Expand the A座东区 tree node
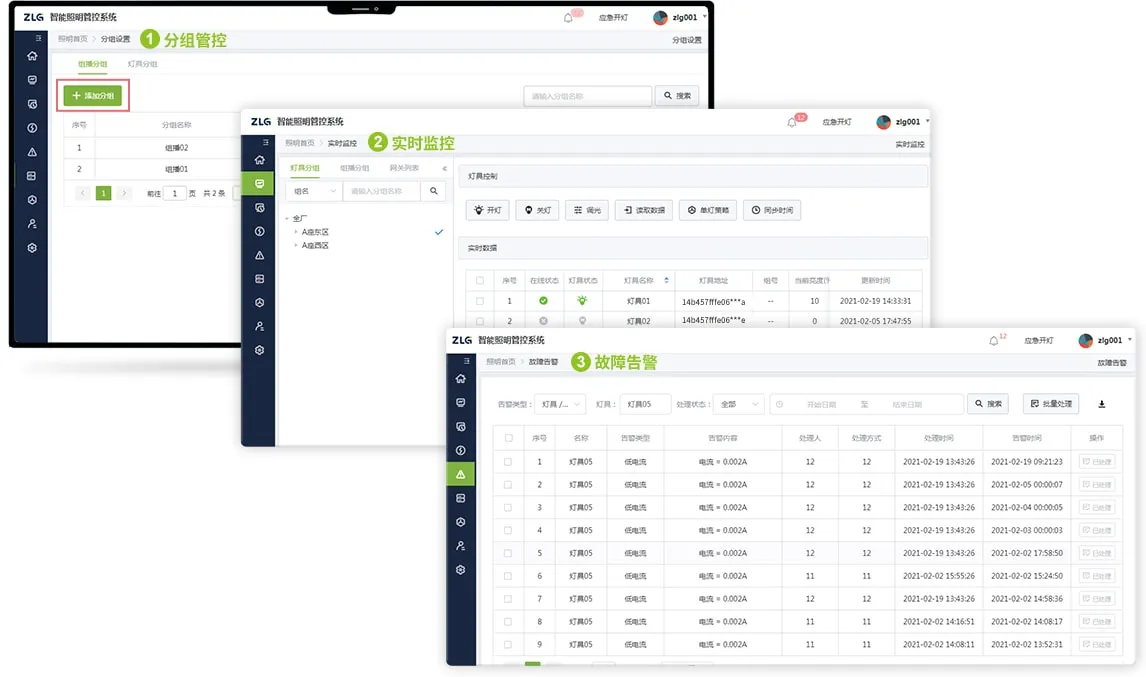The image size is (1146, 677). [x=296, y=232]
